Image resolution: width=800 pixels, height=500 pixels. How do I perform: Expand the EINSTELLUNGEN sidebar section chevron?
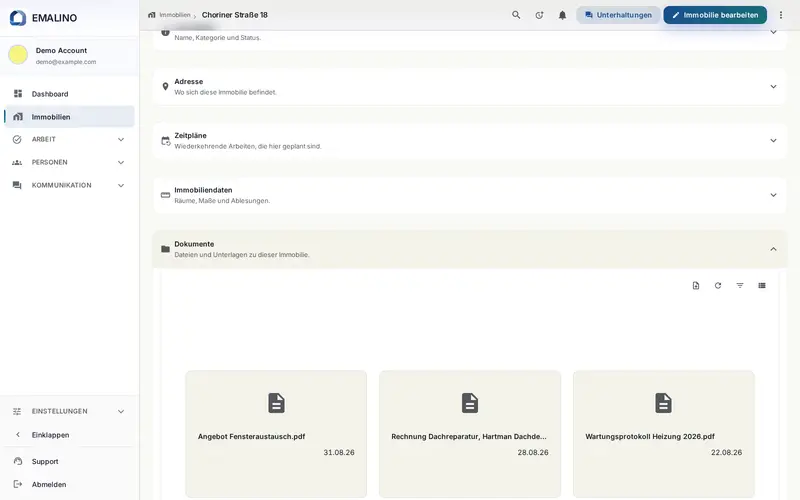pyautogui.click(x=121, y=411)
